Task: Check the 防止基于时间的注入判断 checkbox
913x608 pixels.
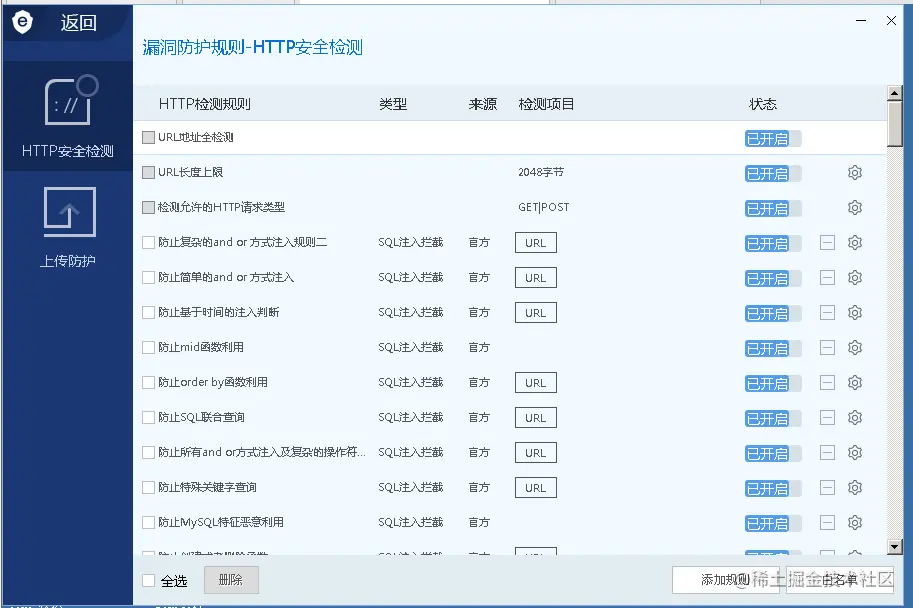Action: point(148,312)
